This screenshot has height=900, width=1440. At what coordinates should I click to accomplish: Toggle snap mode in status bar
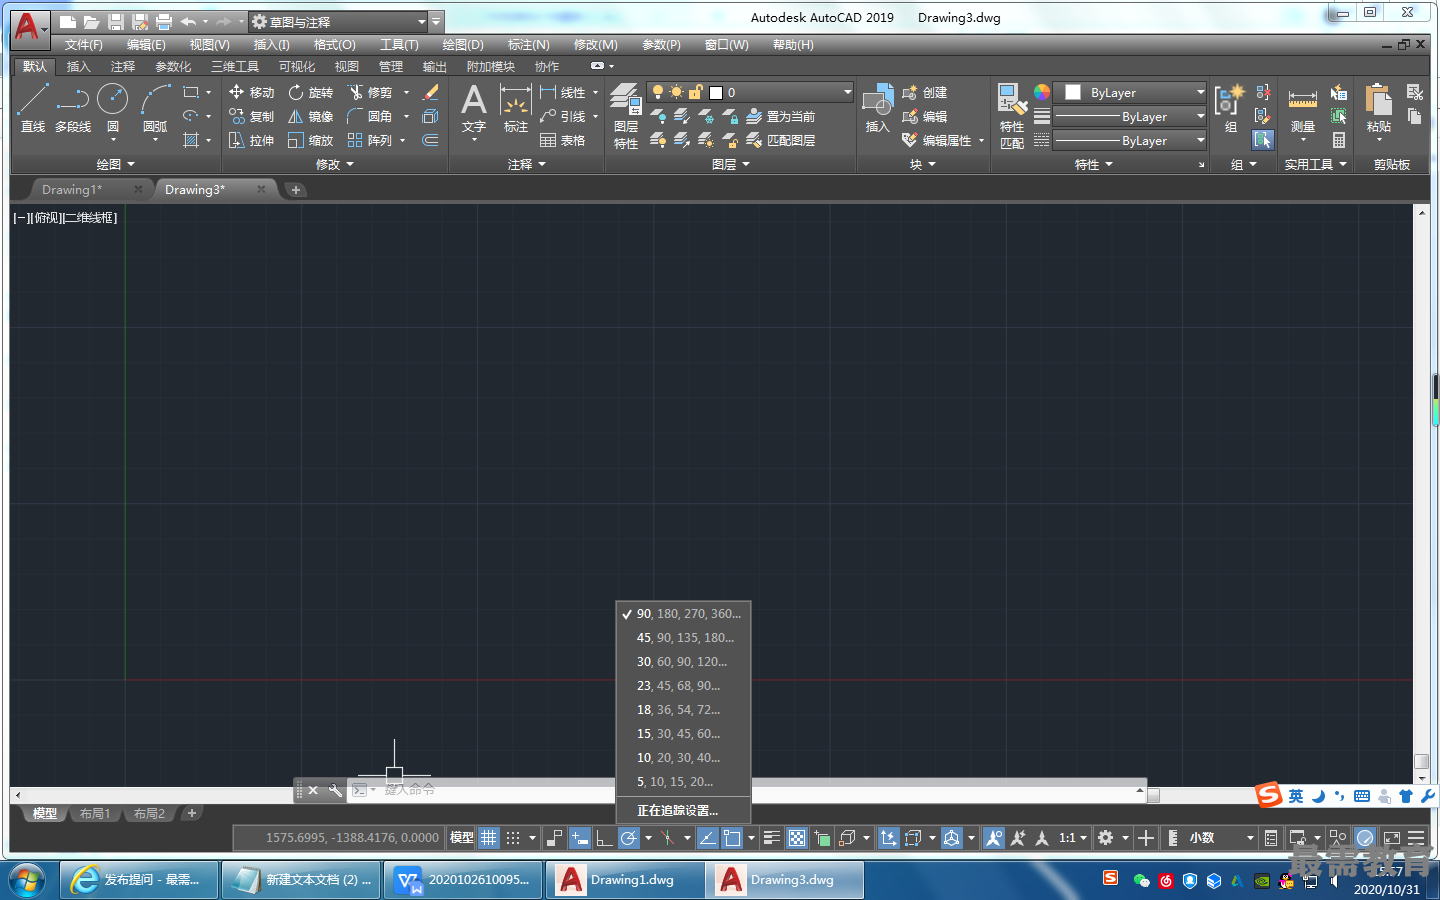(x=513, y=838)
